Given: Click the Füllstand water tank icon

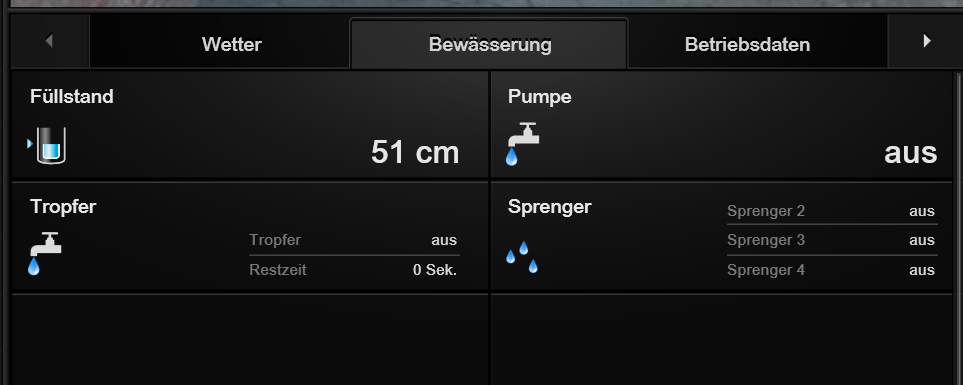Looking at the screenshot, I should (51, 146).
